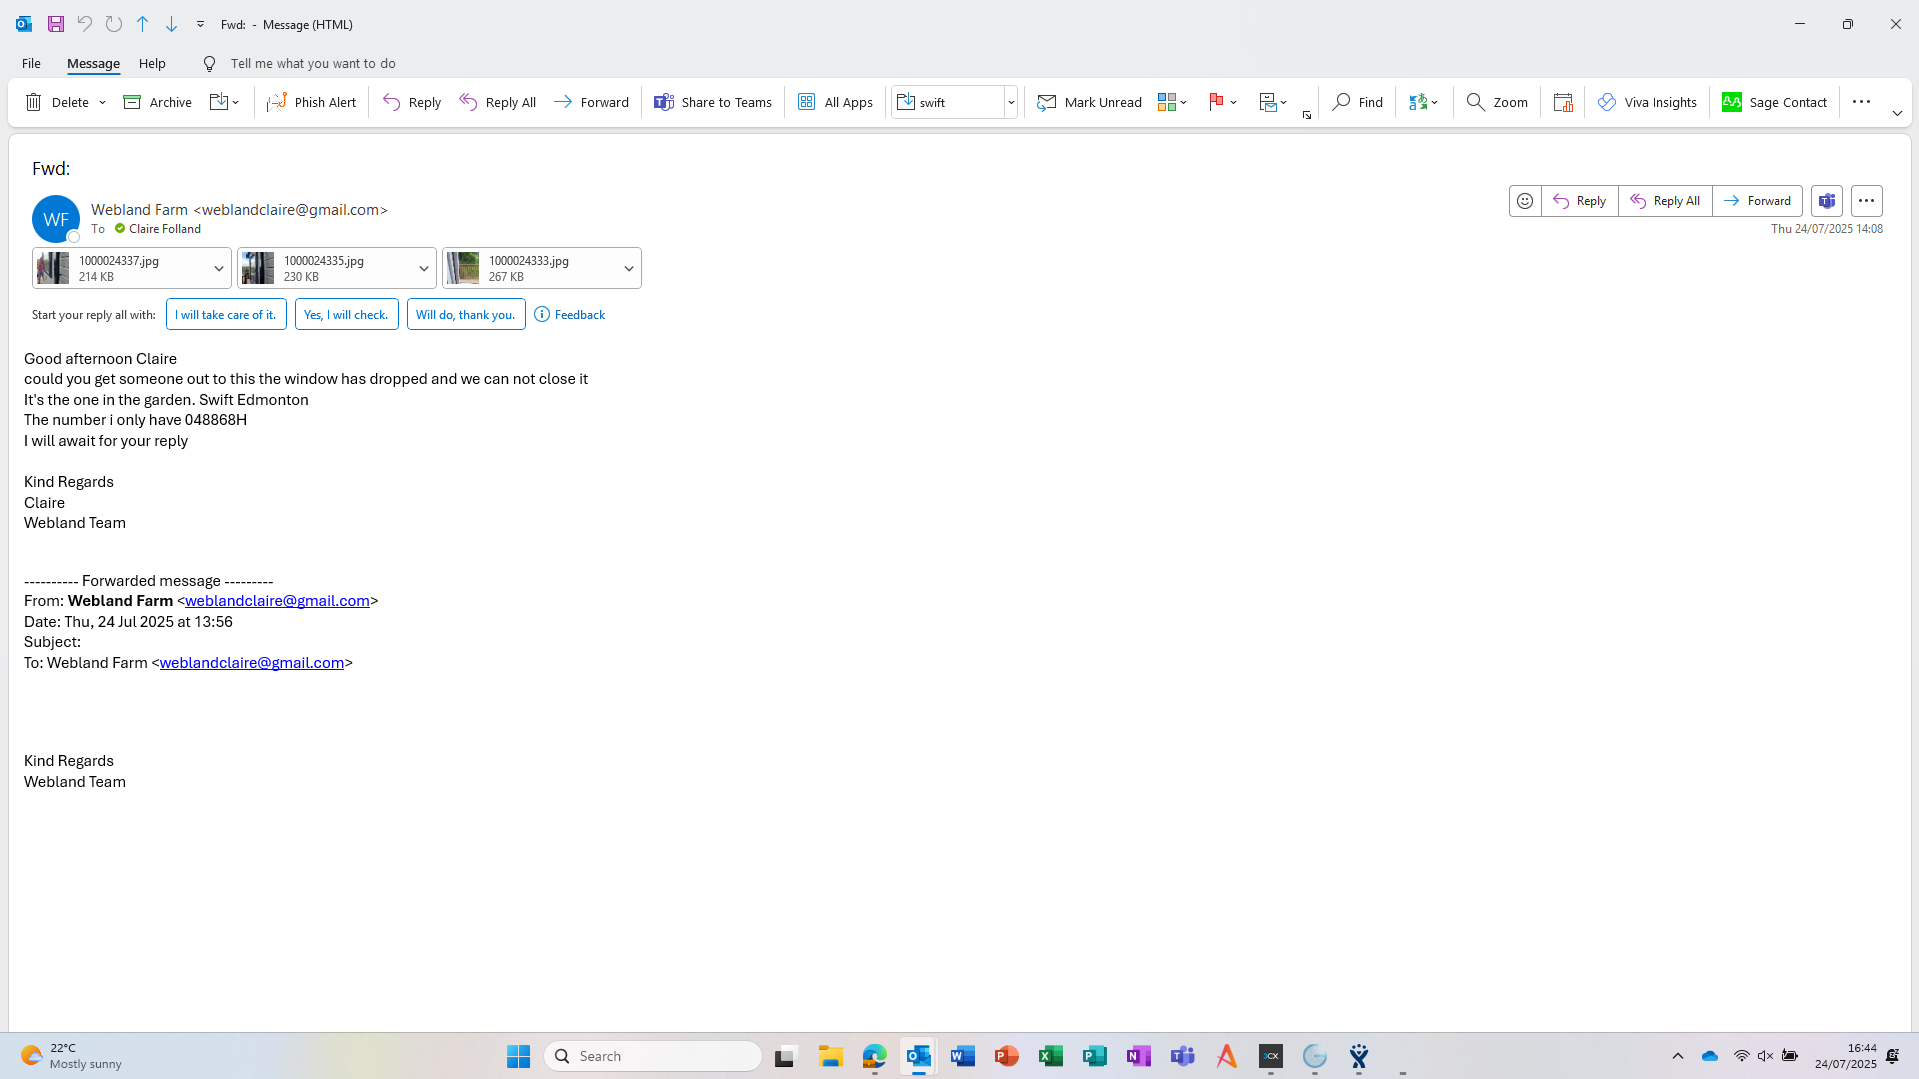The image size is (1919, 1079).
Task: Click Reply in the ribbon toolbar
Action: [x=412, y=102]
